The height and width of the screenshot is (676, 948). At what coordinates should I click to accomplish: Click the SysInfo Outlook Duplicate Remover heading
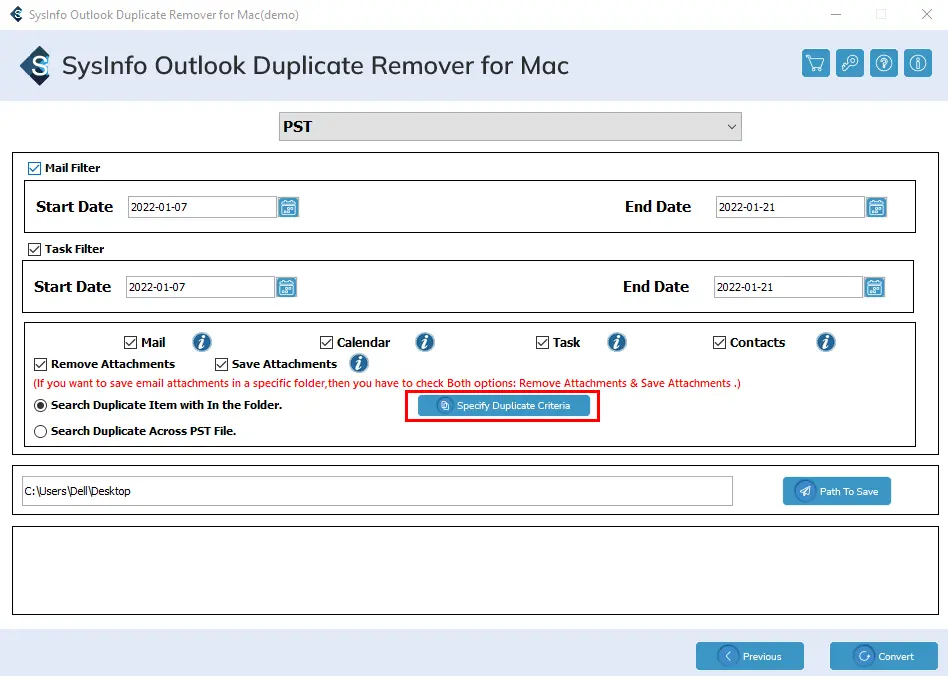pyautogui.click(x=315, y=65)
